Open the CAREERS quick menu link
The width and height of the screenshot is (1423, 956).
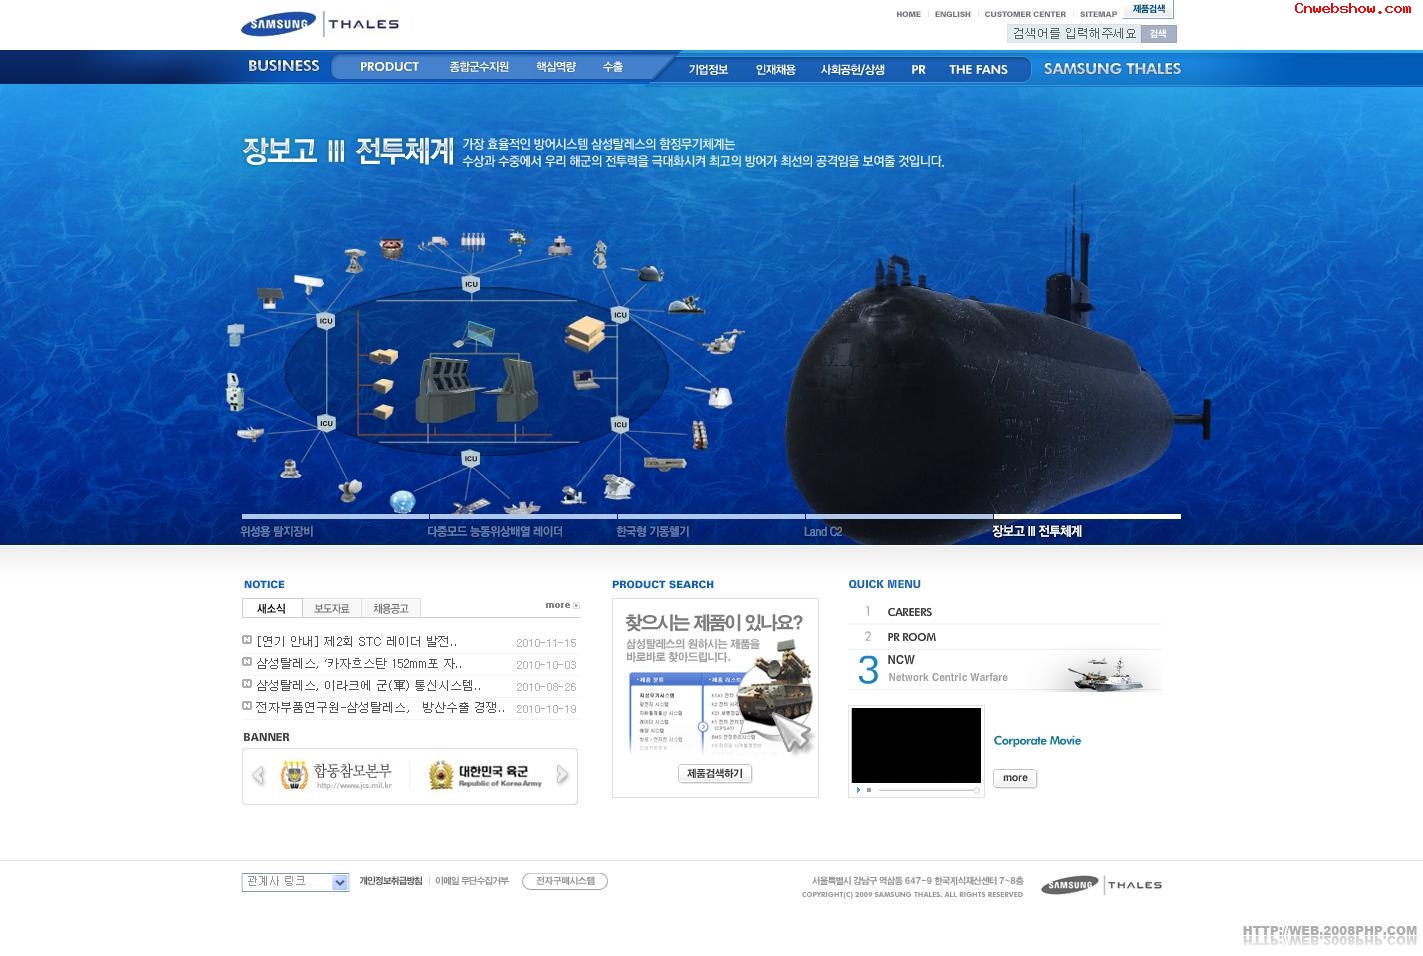pyautogui.click(x=908, y=611)
